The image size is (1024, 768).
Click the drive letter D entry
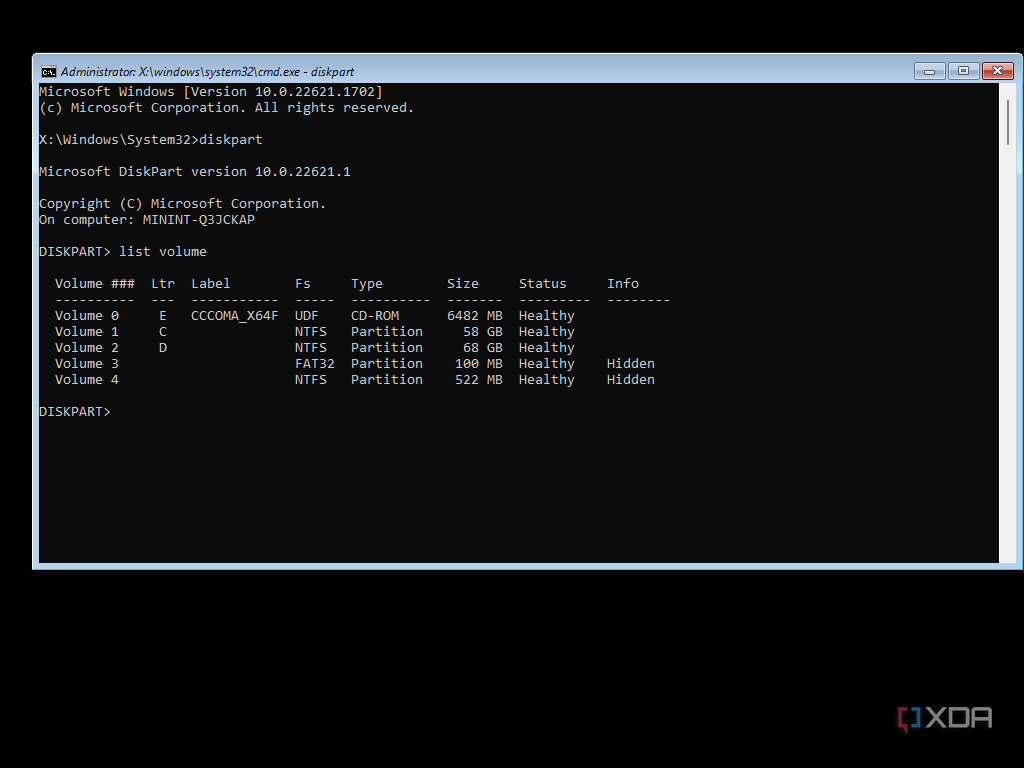[163, 348]
